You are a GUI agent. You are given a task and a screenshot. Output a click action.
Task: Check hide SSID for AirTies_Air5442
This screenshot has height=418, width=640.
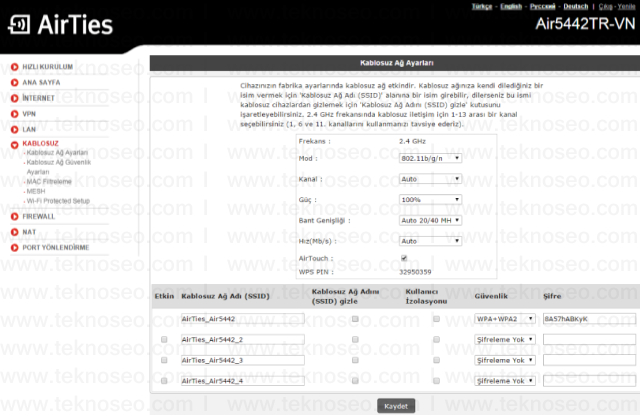(x=355, y=319)
